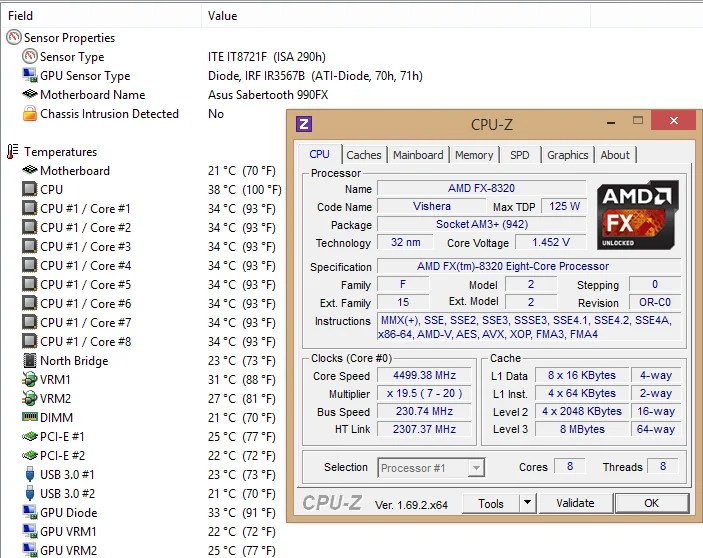Click the DIMM memory module icon
703x558 pixels.
pos(30,417)
